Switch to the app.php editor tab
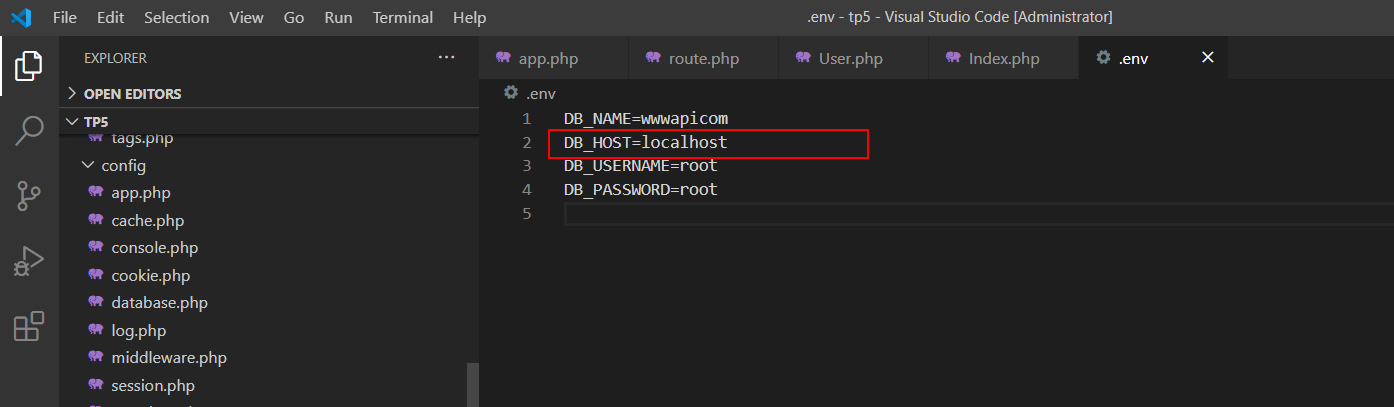Image resolution: width=1394 pixels, height=407 pixels. (x=554, y=58)
